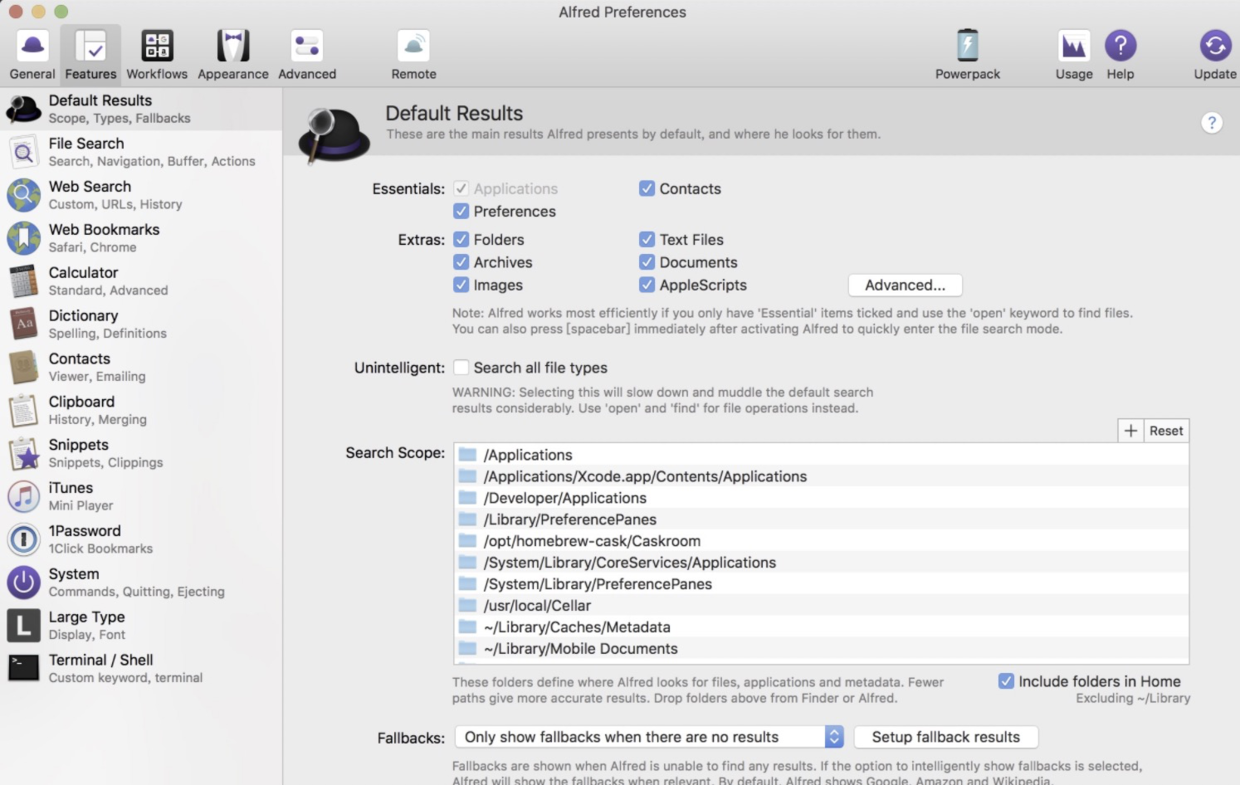Open Clipboard history settings
1240x785 pixels.
141,410
